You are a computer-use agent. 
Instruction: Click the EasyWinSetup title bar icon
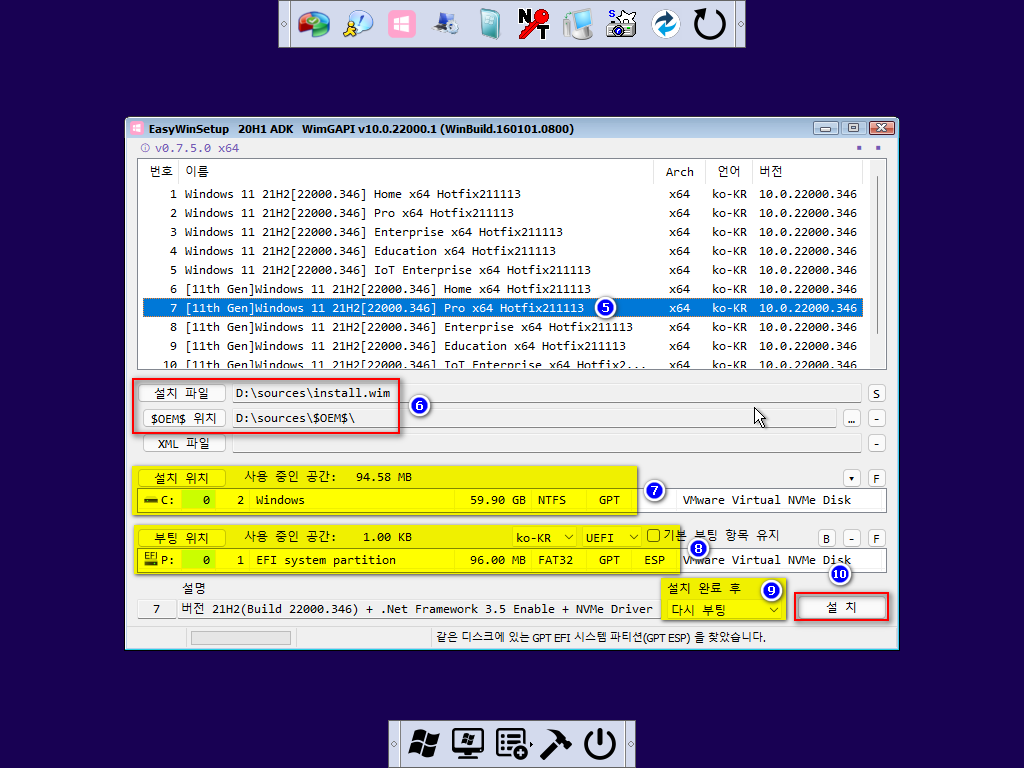click(136, 129)
